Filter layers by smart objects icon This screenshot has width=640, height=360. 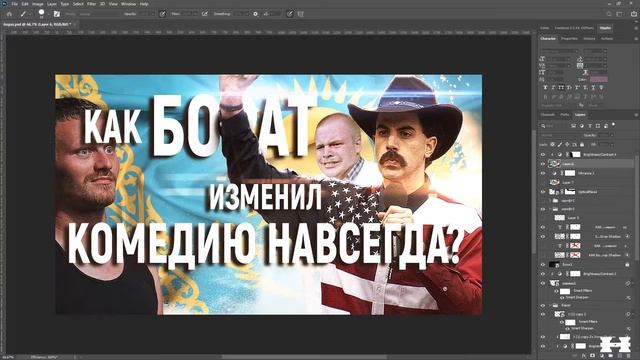coord(606,126)
